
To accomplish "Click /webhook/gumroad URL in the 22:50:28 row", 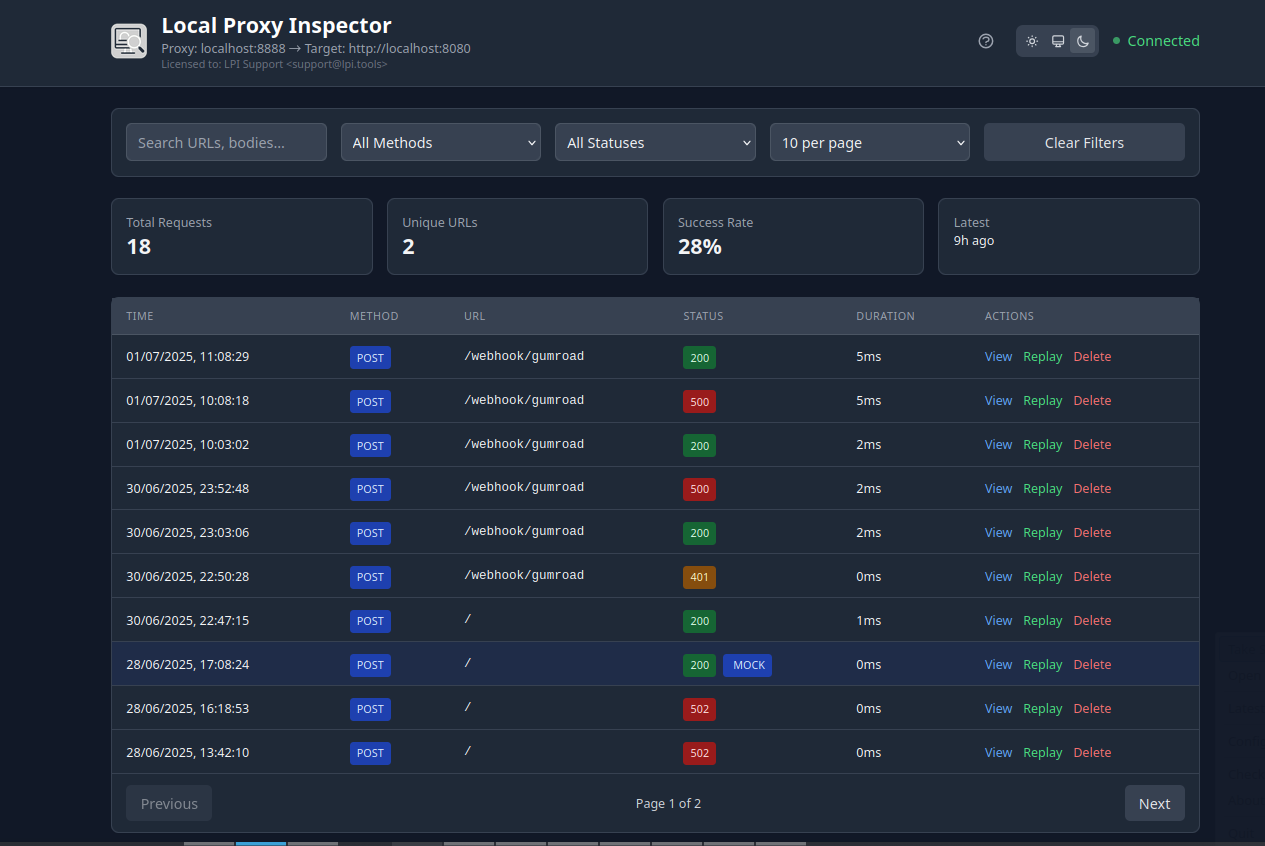I will [x=524, y=575].
